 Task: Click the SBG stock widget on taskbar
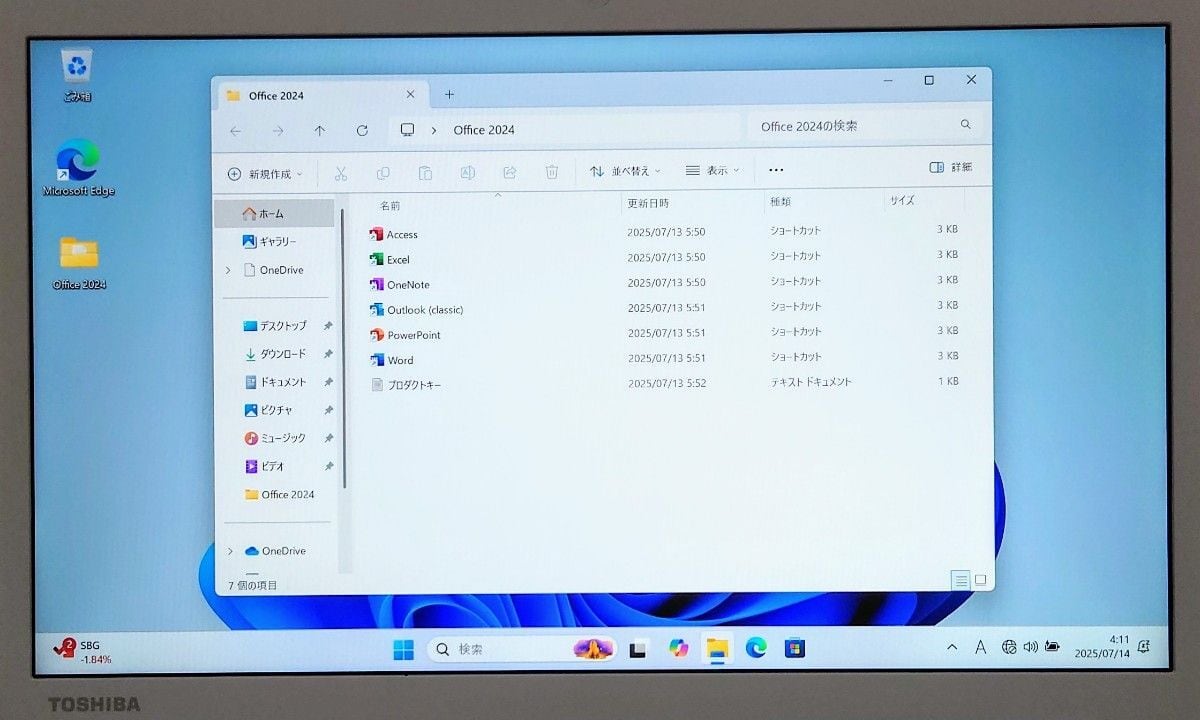(83, 651)
